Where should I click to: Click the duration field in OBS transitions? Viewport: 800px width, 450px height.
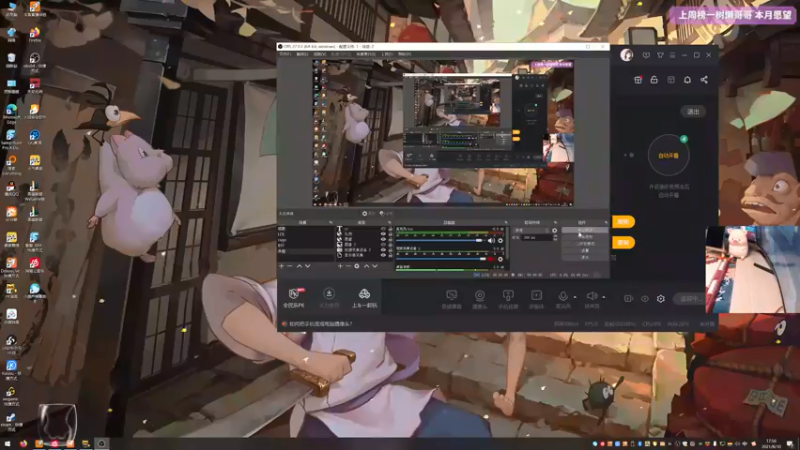point(537,237)
